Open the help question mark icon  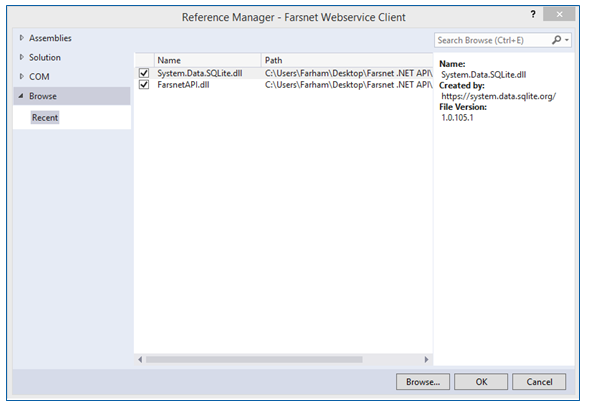tap(533, 14)
